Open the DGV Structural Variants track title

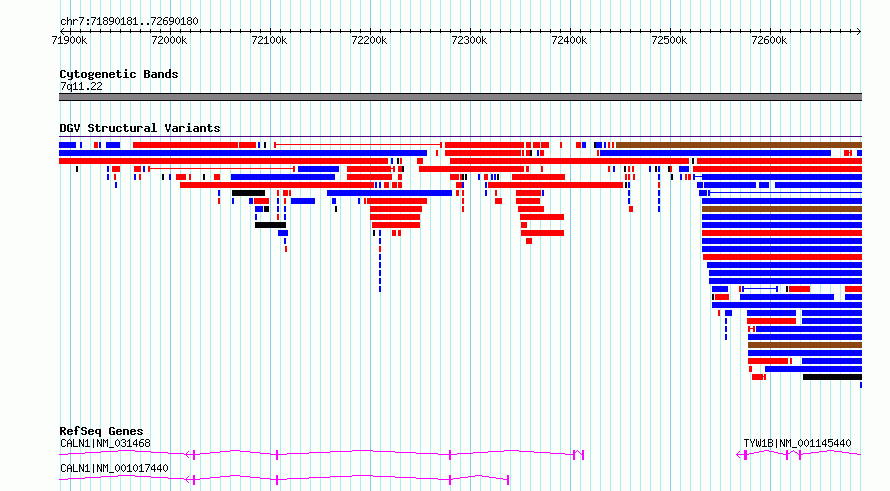pos(140,128)
